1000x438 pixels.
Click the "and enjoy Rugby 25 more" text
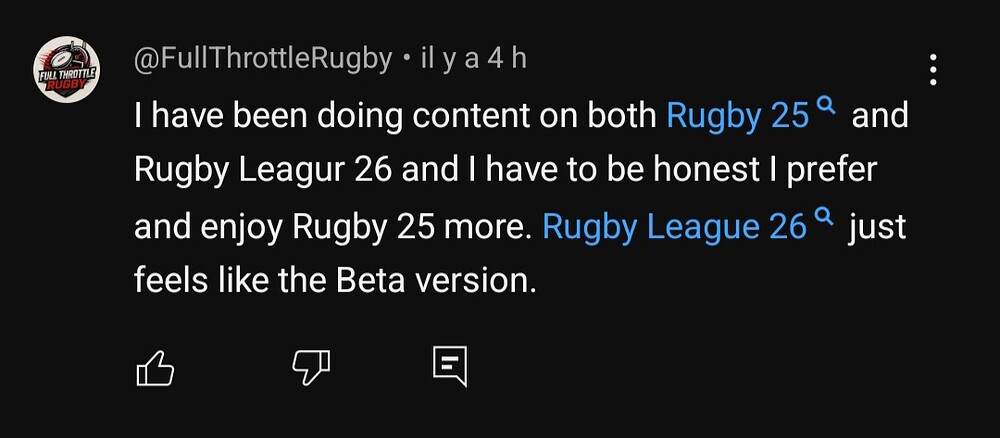(329, 227)
